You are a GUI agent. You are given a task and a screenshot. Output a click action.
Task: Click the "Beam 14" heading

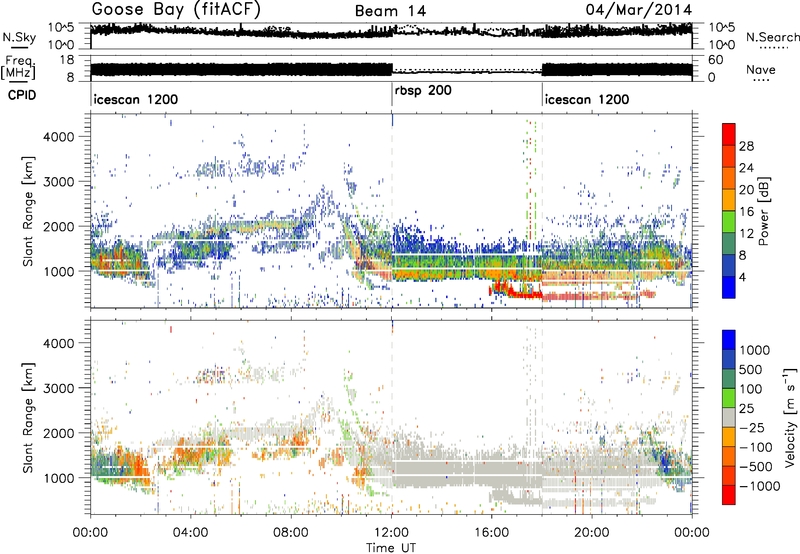pyautogui.click(x=390, y=11)
